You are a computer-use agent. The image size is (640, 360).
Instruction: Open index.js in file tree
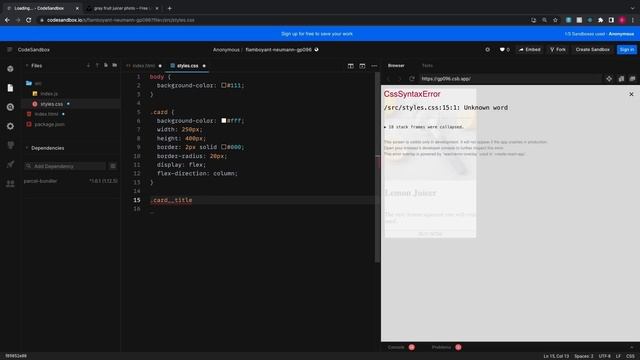click(x=49, y=94)
